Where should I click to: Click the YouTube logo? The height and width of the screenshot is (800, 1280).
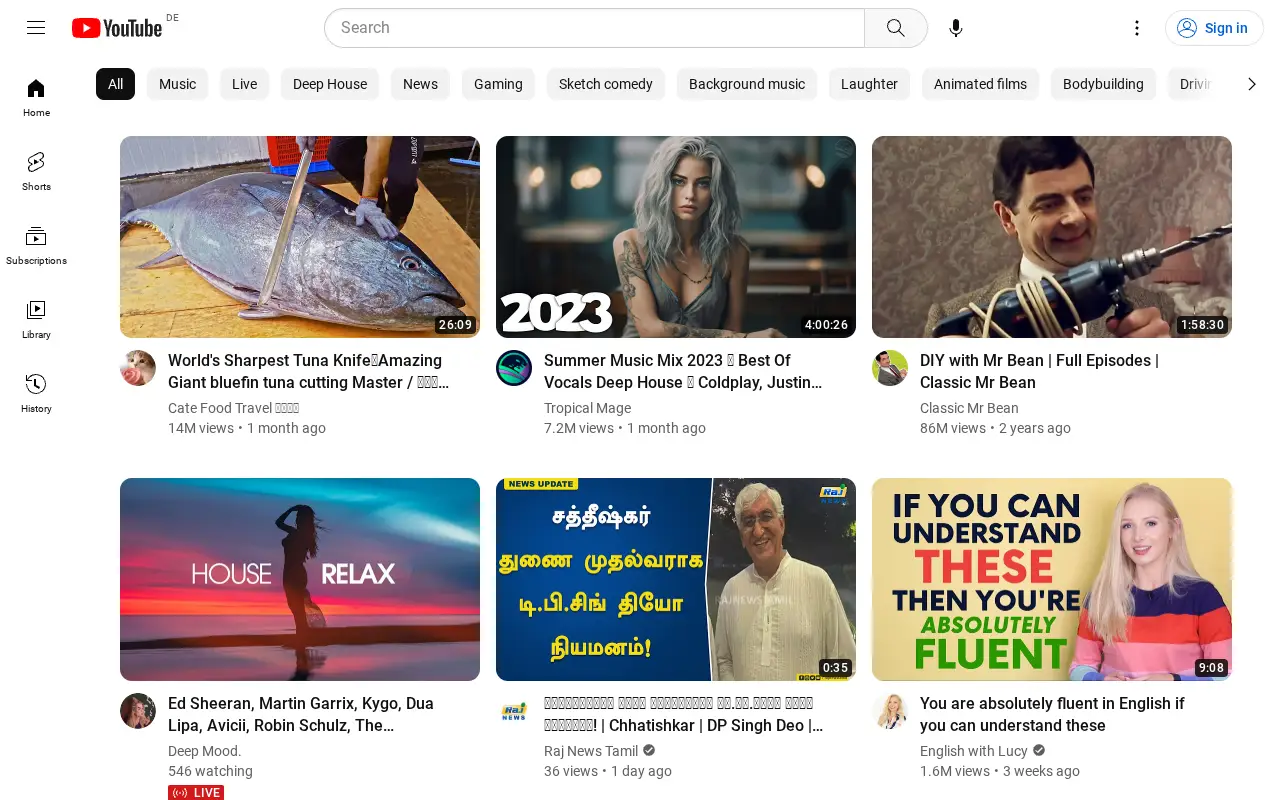coord(116,28)
